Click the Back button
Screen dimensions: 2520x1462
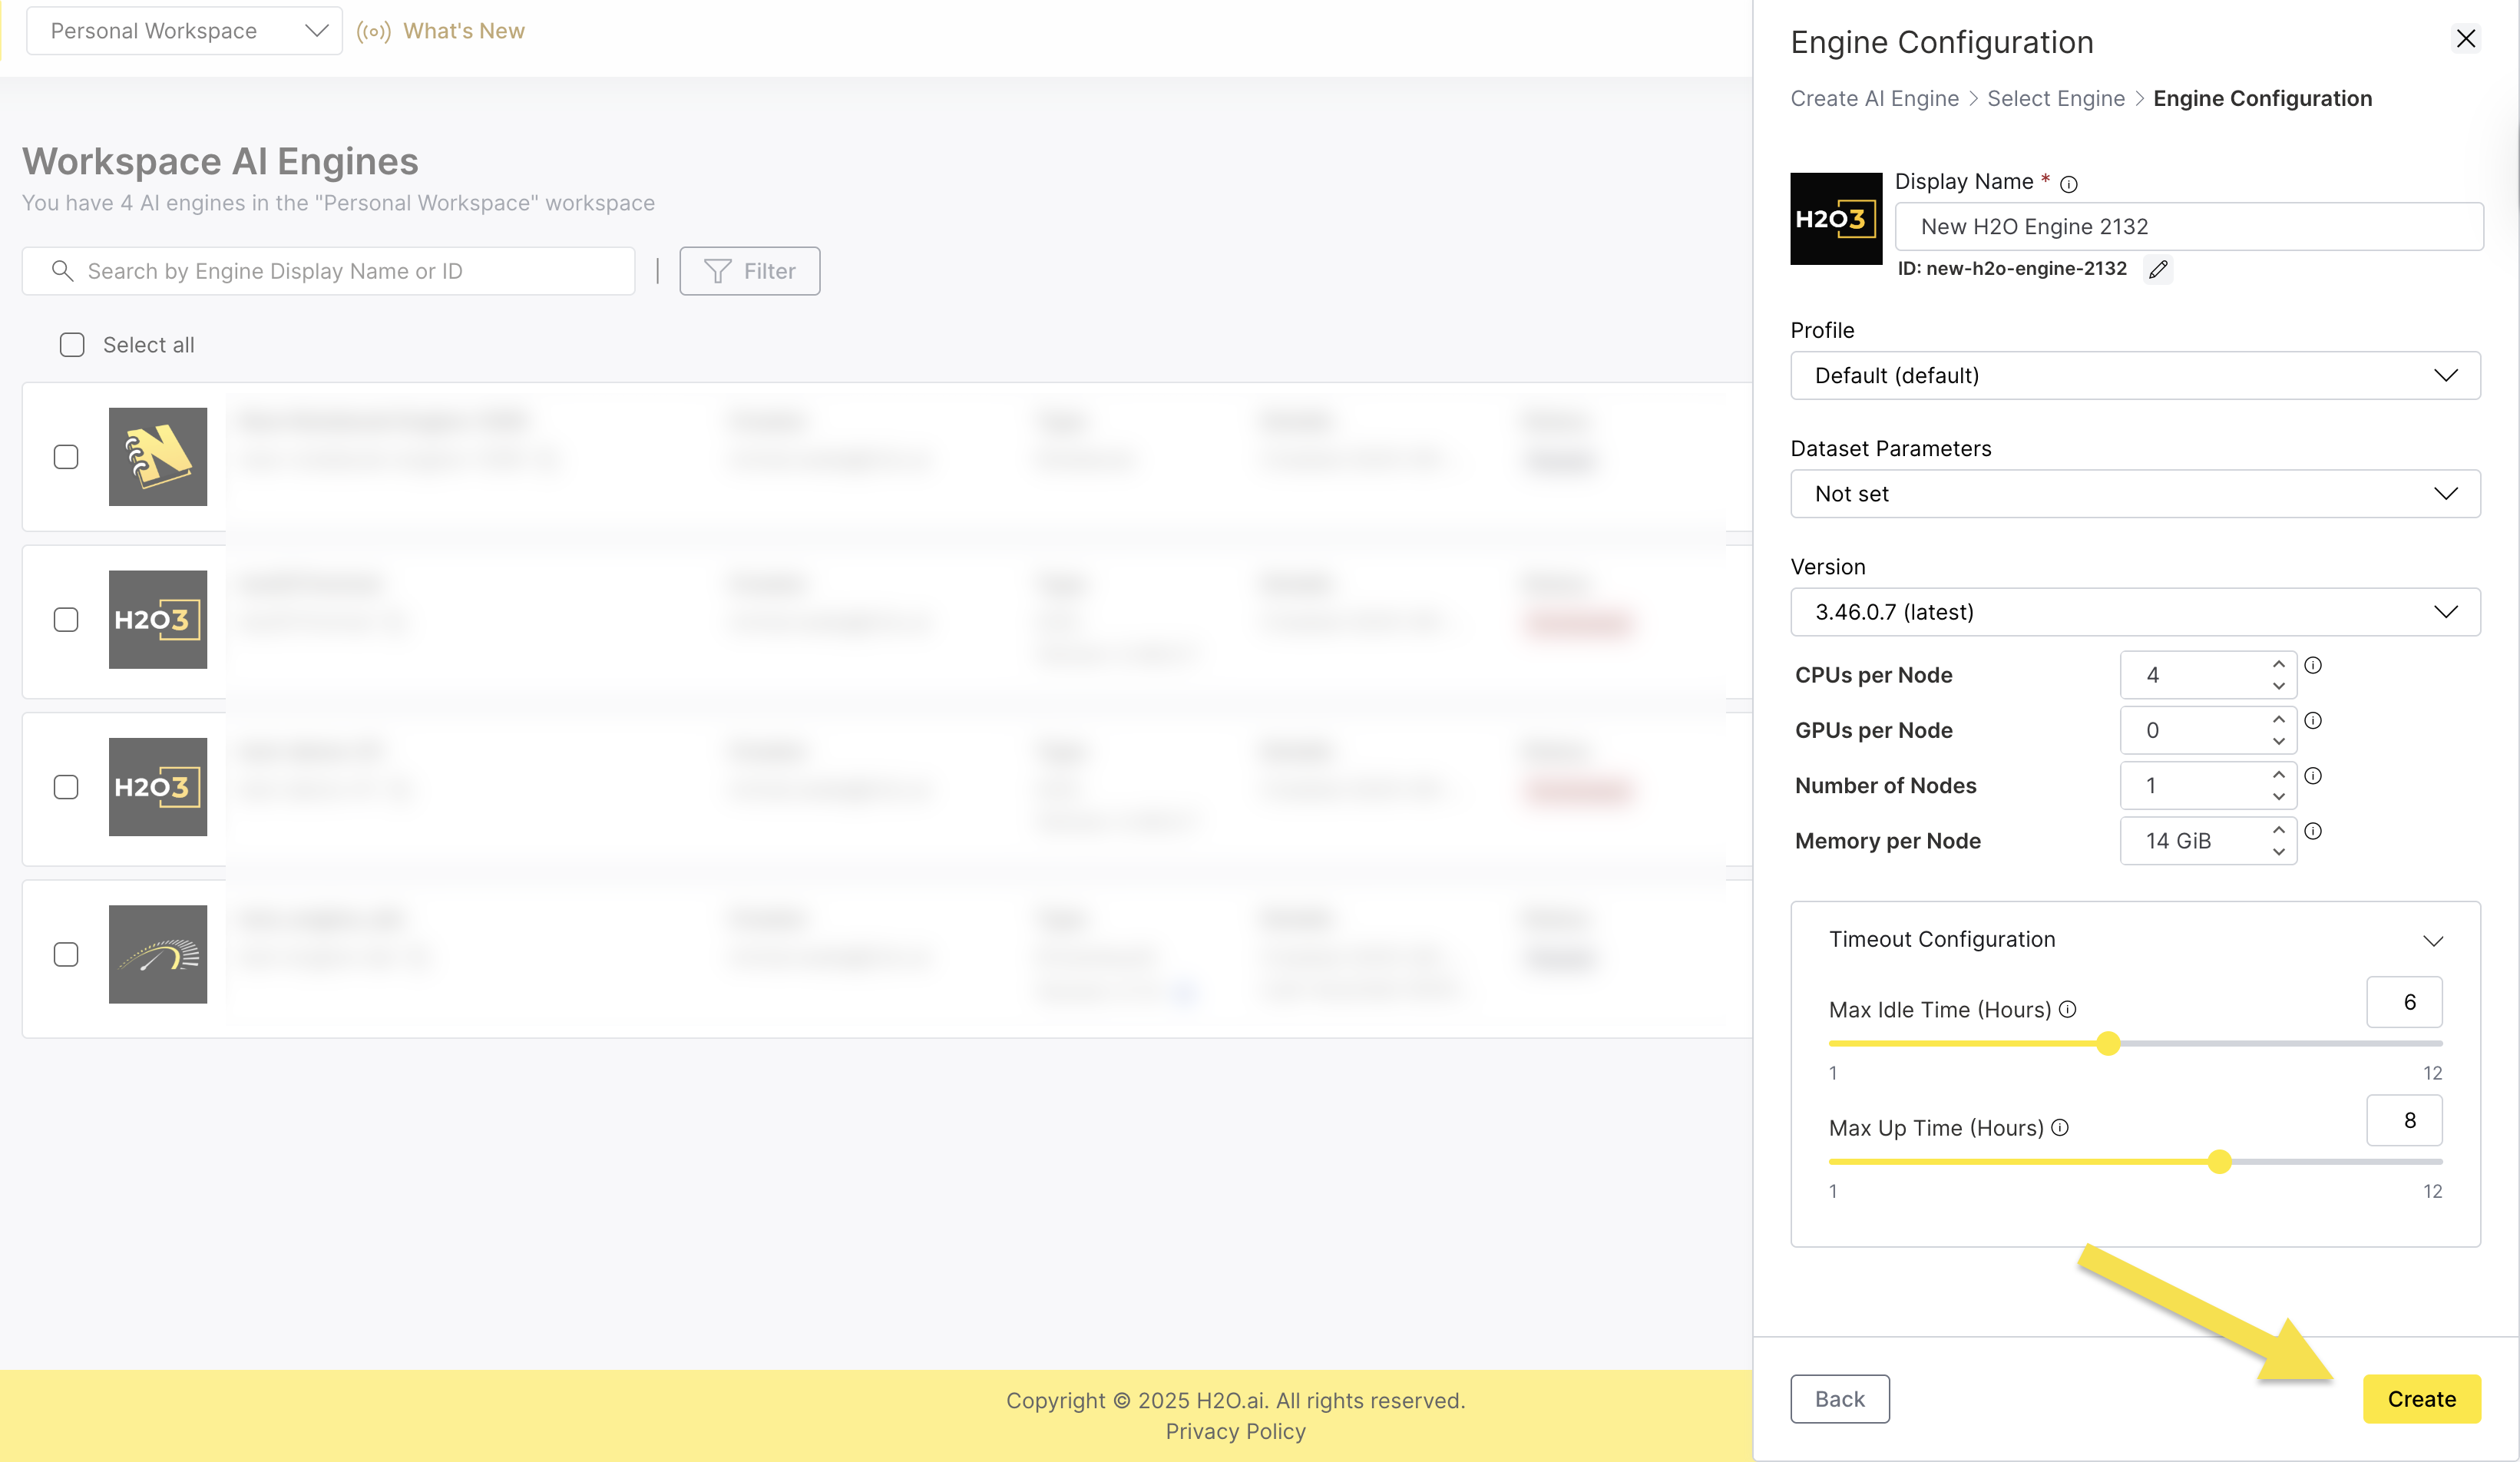[x=1839, y=1398]
